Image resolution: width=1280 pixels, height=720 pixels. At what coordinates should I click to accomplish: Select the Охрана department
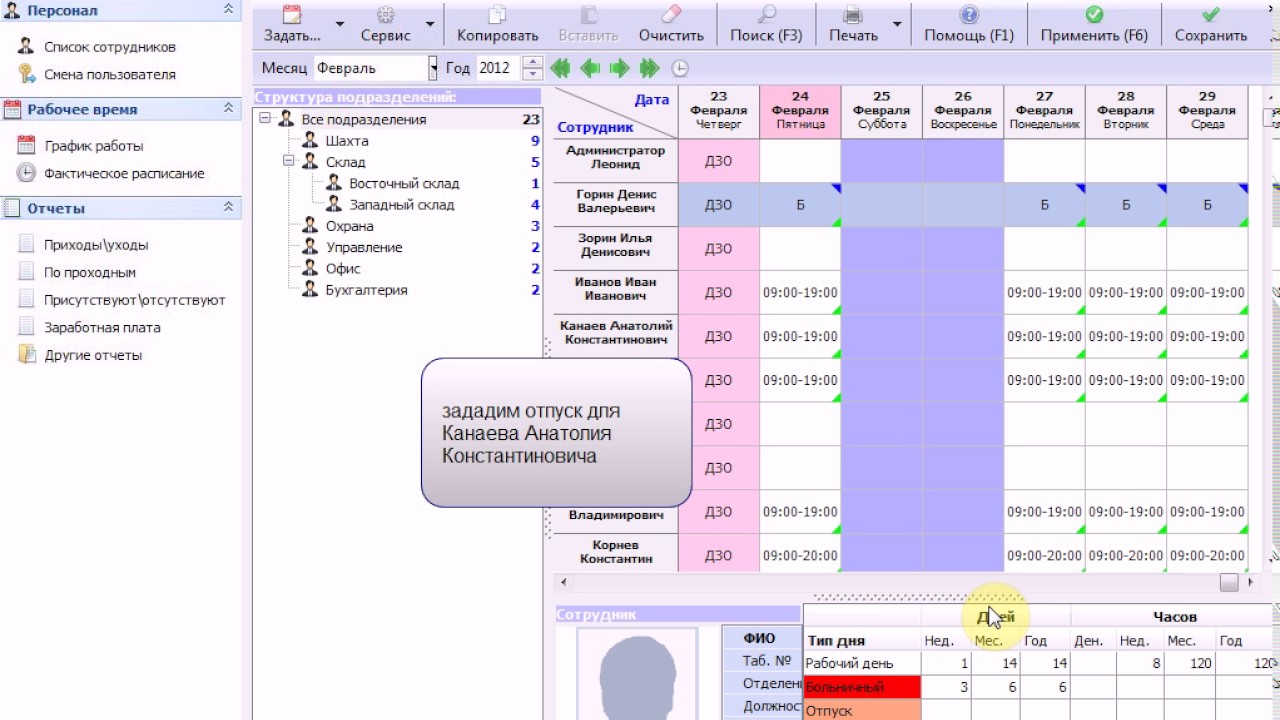(x=350, y=226)
